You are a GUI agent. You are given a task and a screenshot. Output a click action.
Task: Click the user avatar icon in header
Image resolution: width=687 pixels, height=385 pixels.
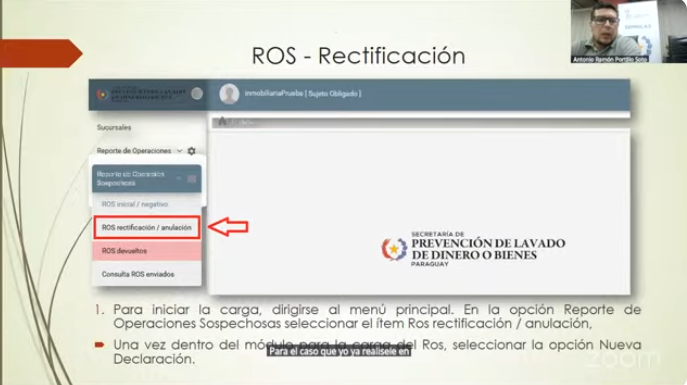click(229, 94)
